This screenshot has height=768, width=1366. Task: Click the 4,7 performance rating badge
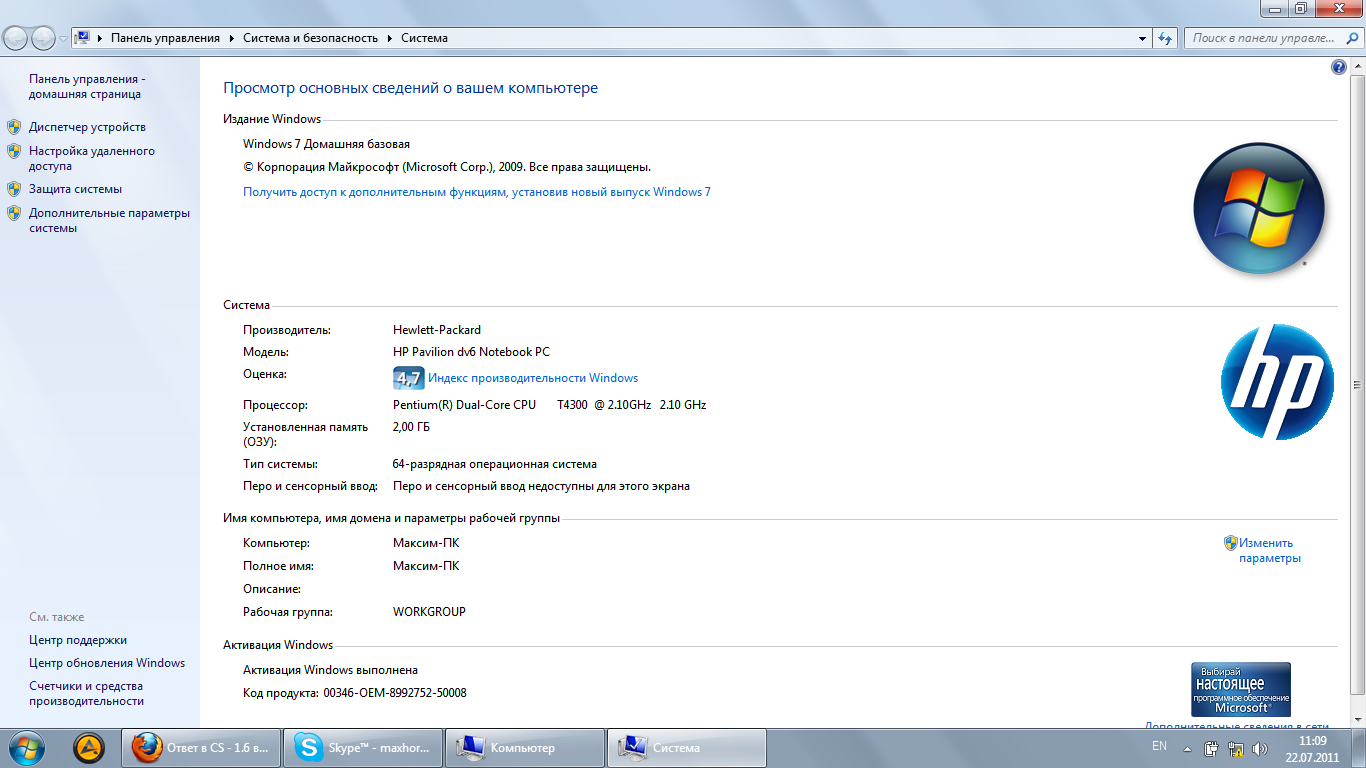408,378
